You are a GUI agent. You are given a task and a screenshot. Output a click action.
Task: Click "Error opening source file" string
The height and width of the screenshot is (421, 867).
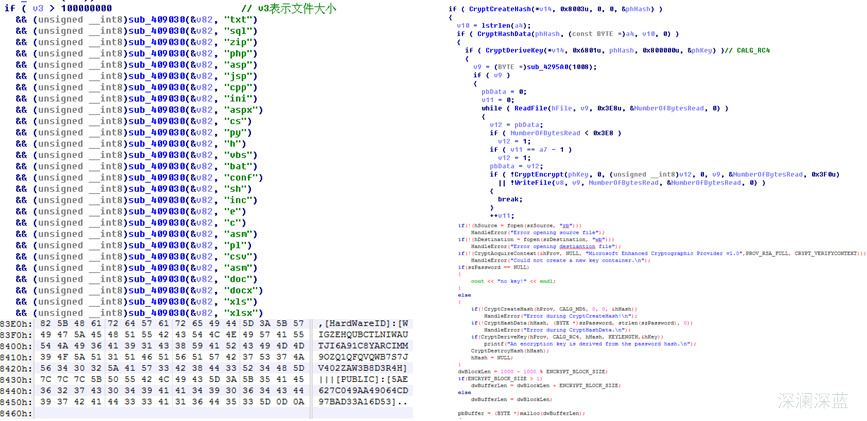point(555,232)
